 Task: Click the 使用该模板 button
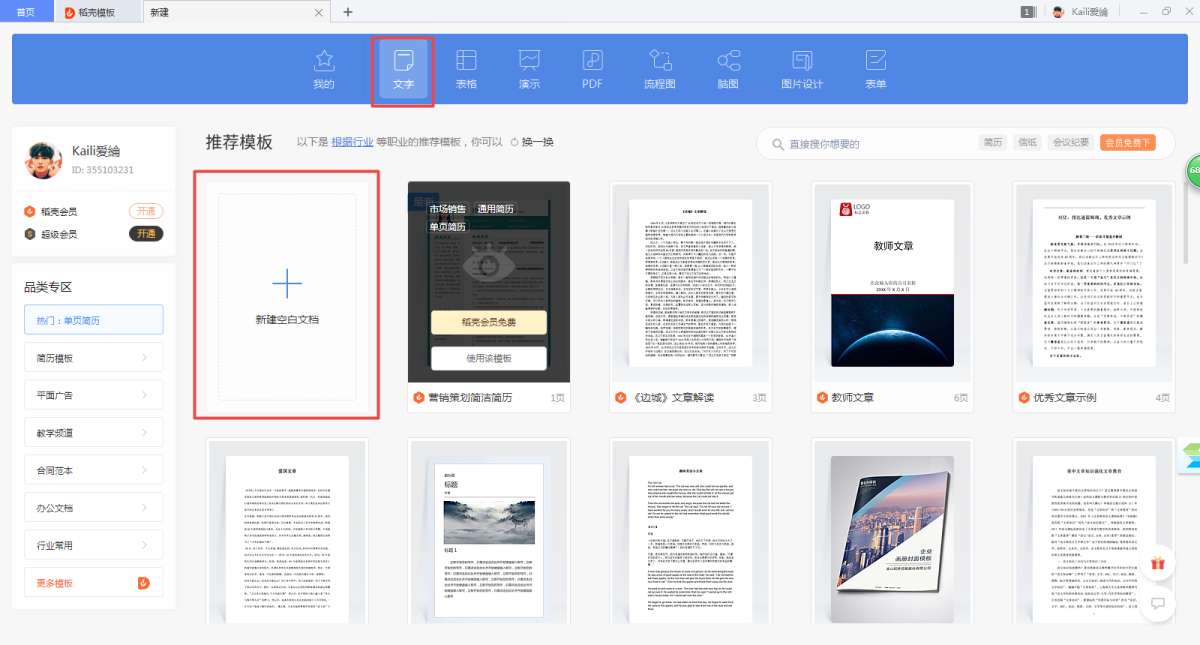(488, 359)
